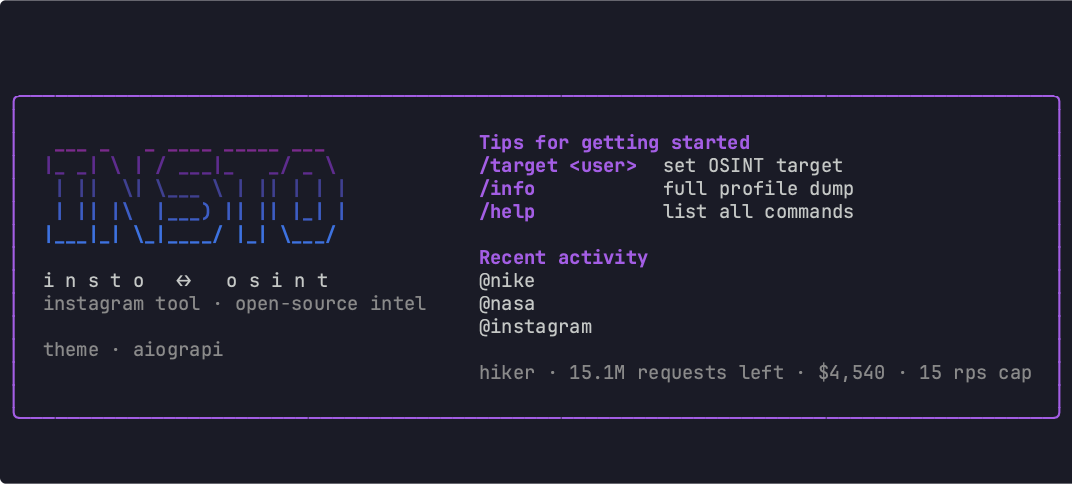
Task: Click the $4,540 balance in the status line
Action: click(851, 374)
